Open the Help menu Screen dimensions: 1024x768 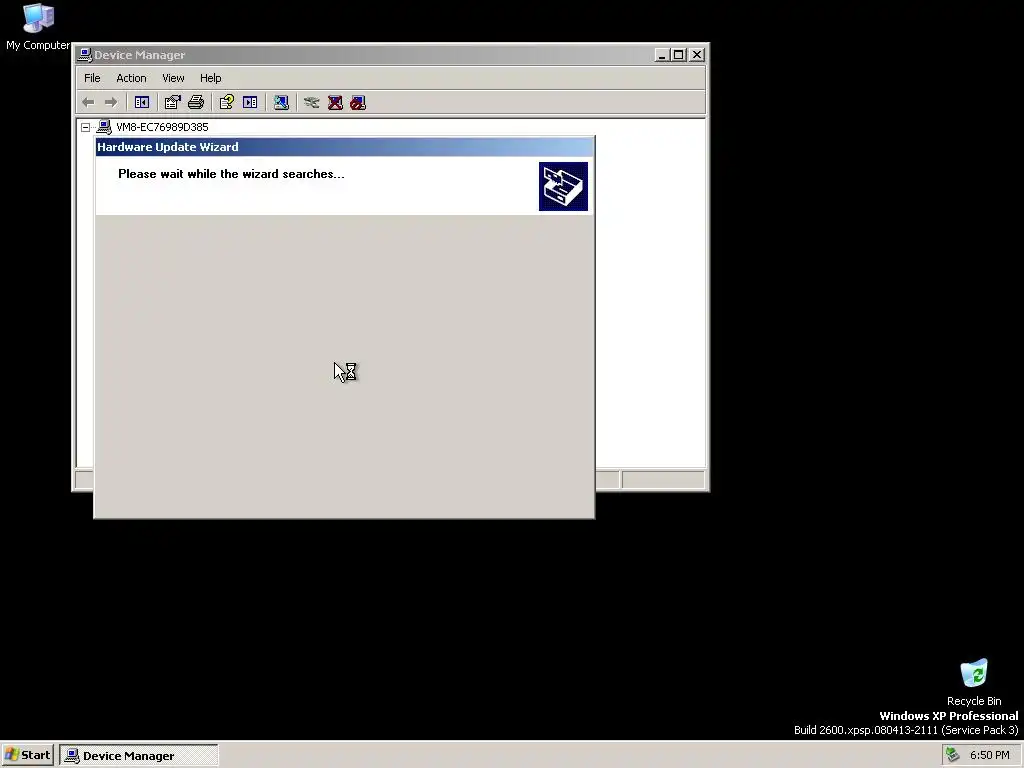(210, 78)
